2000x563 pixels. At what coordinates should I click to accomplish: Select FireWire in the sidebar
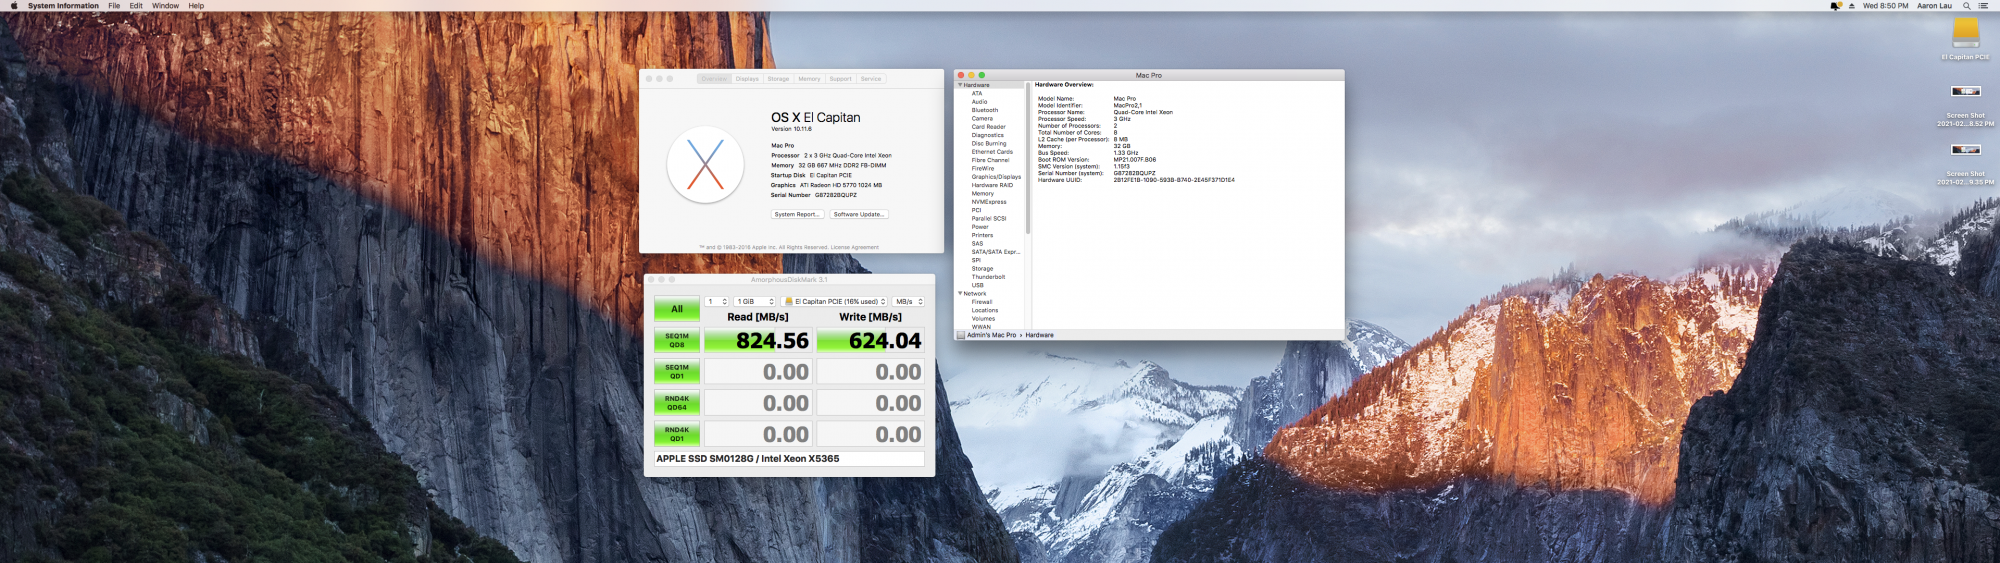tap(983, 168)
